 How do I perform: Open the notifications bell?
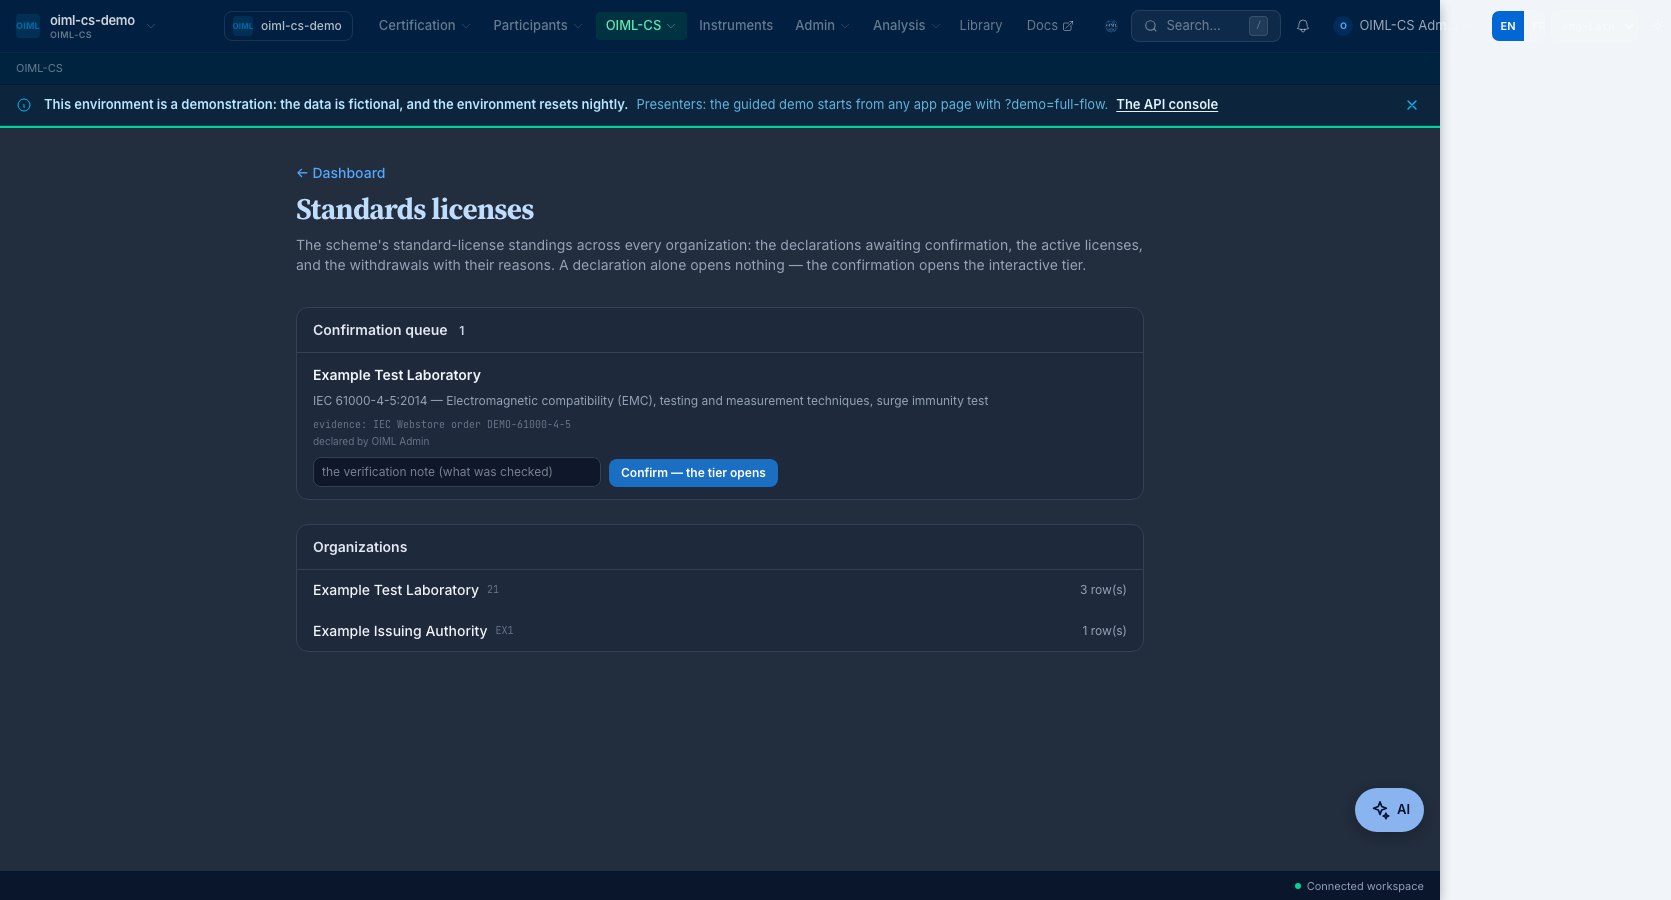click(x=1302, y=26)
